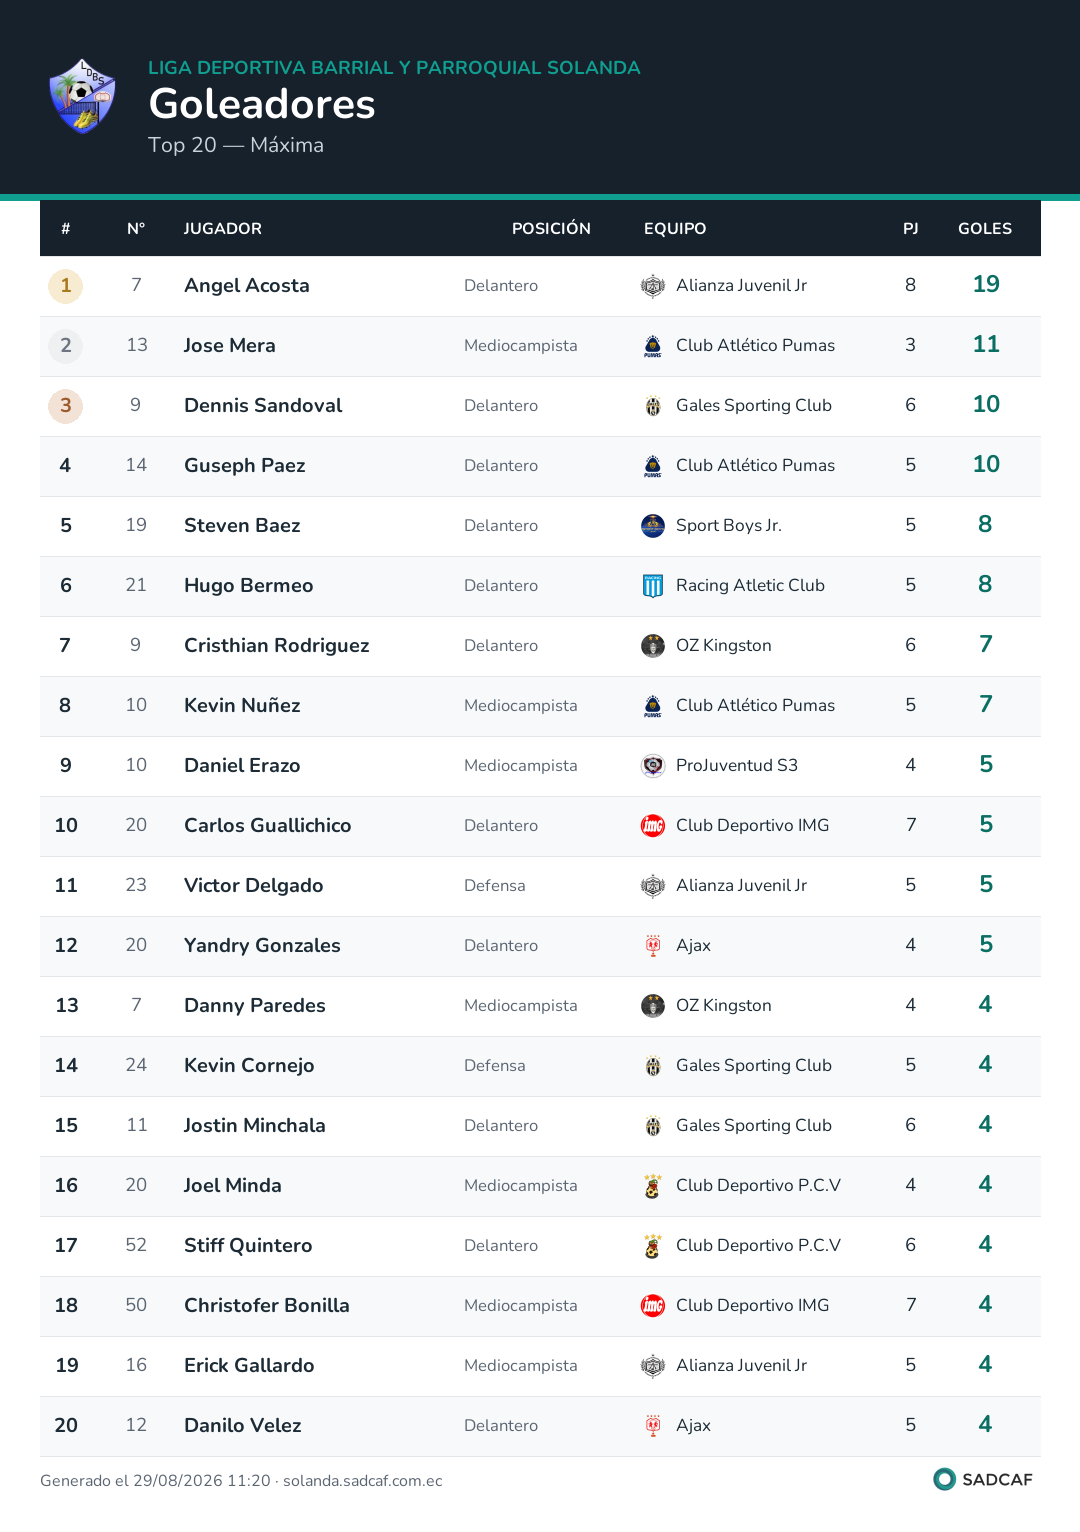Click OZ Kingston badge in Cristhian Rodriguez row
The width and height of the screenshot is (1080, 1532).
(653, 646)
